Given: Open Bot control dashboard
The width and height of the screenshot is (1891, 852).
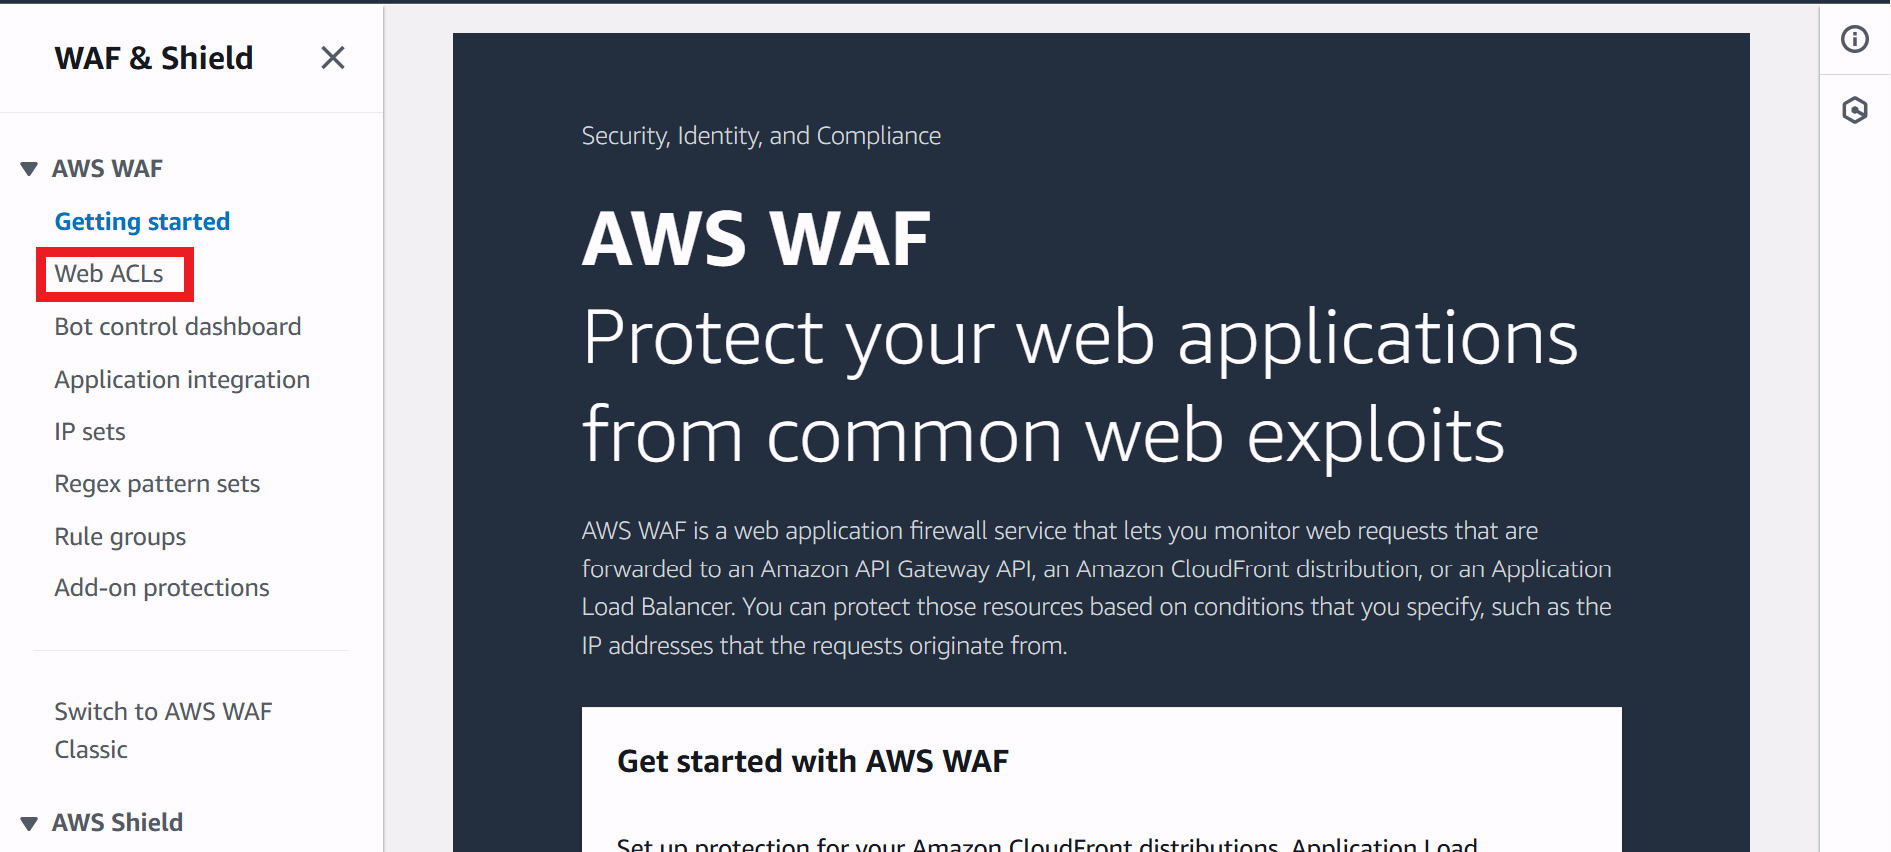Looking at the screenshot, I should [x=178, y=327].
